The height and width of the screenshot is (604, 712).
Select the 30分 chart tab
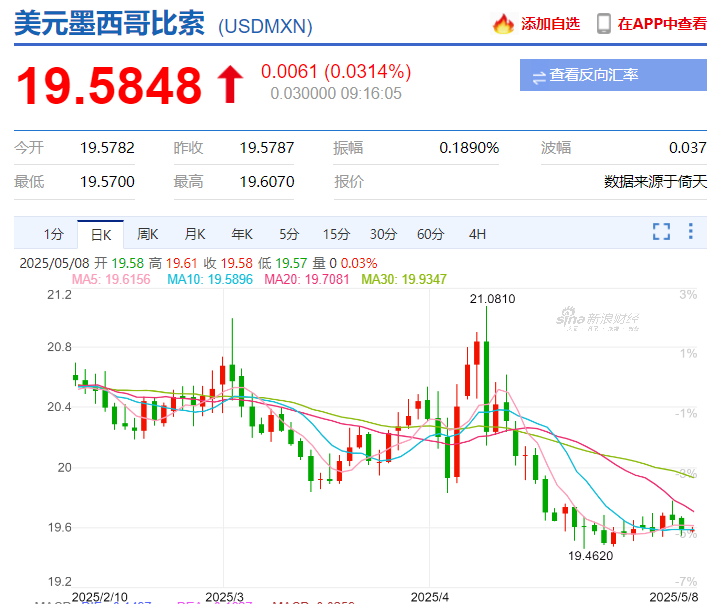[383, 234]
